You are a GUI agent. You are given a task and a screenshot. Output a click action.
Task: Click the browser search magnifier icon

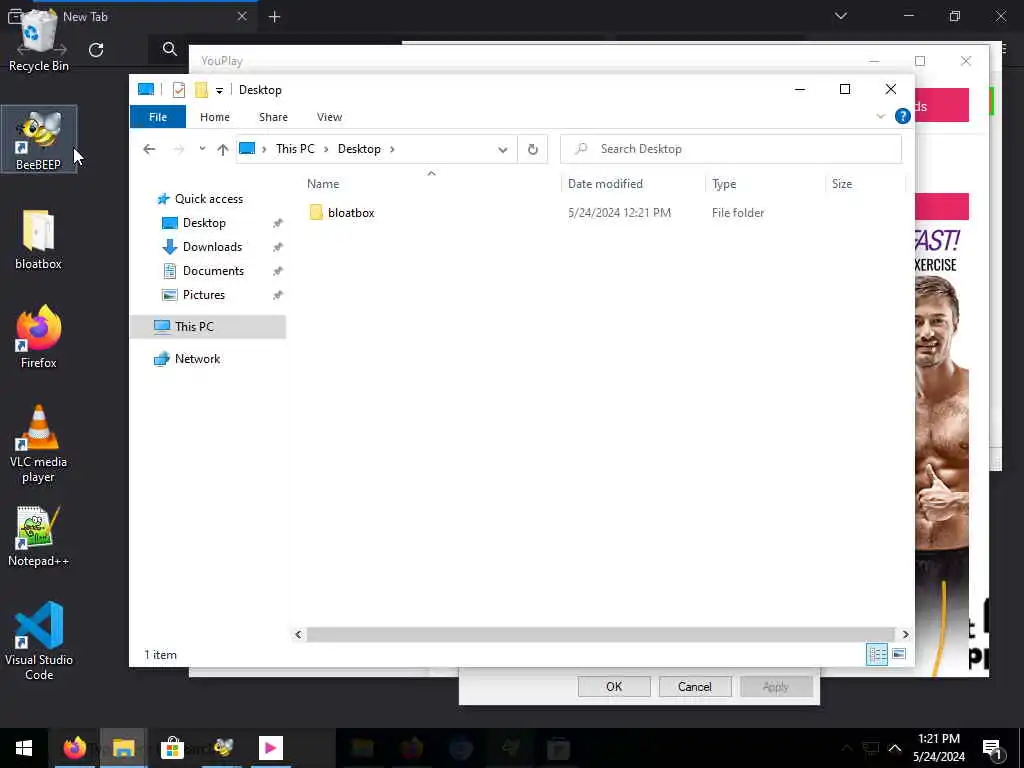point(170,49)
